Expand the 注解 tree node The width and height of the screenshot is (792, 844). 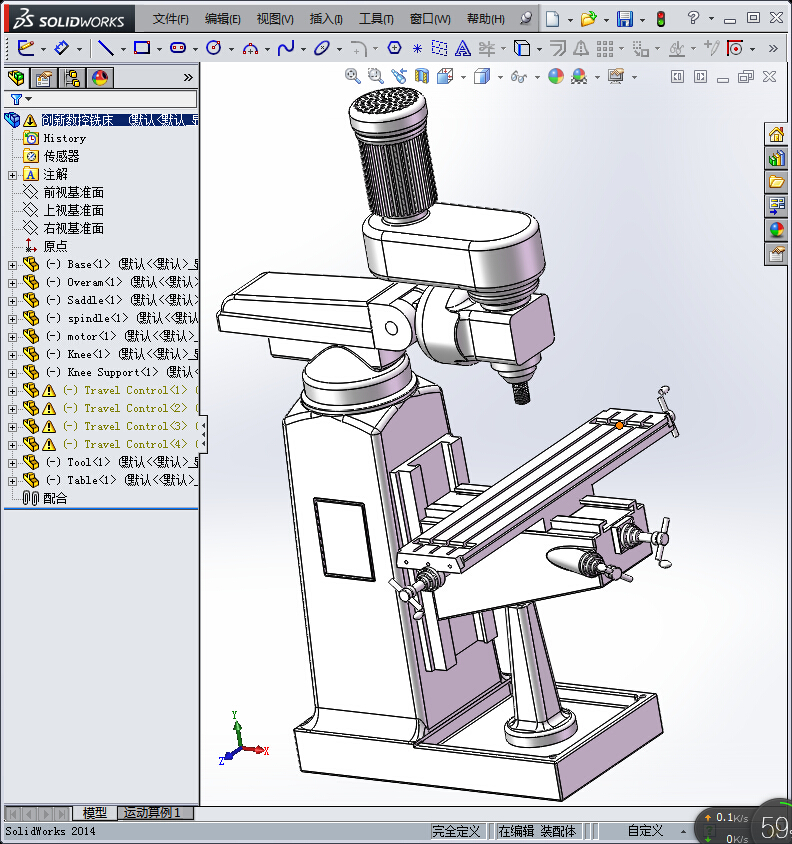coord(12,175)
